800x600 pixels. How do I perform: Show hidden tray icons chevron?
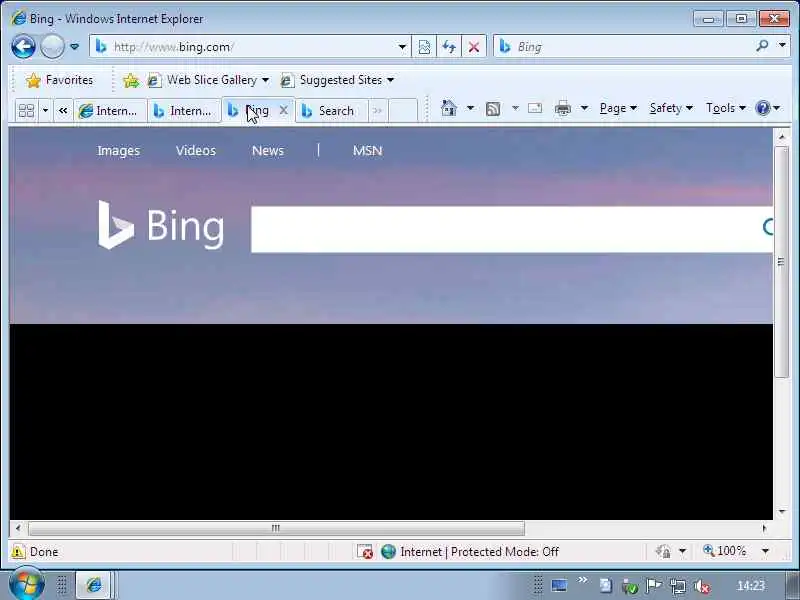tap(583, 580)
